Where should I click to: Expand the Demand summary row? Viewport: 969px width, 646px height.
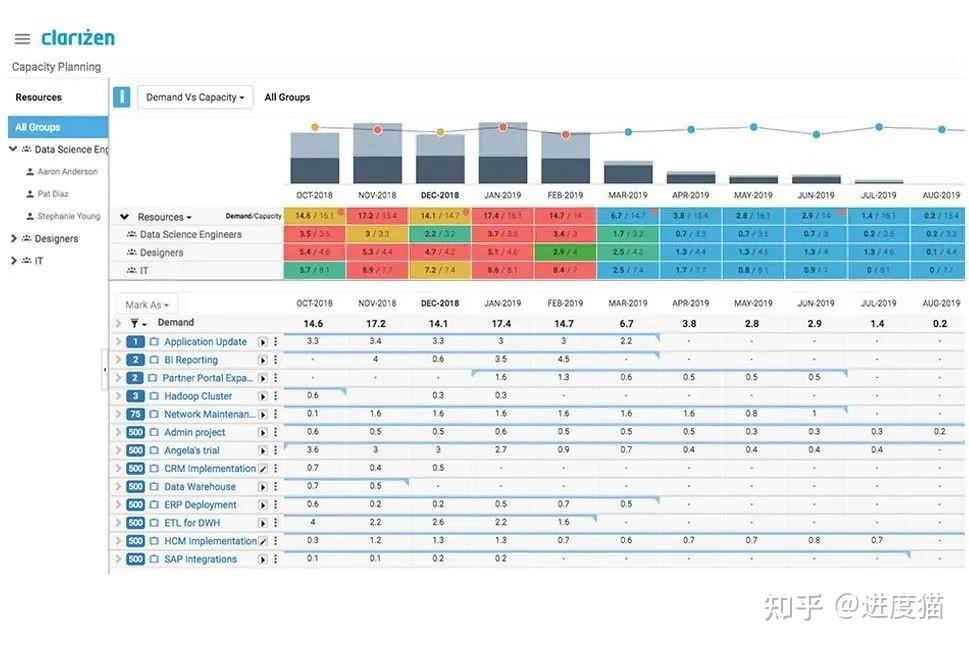(118, 323)
